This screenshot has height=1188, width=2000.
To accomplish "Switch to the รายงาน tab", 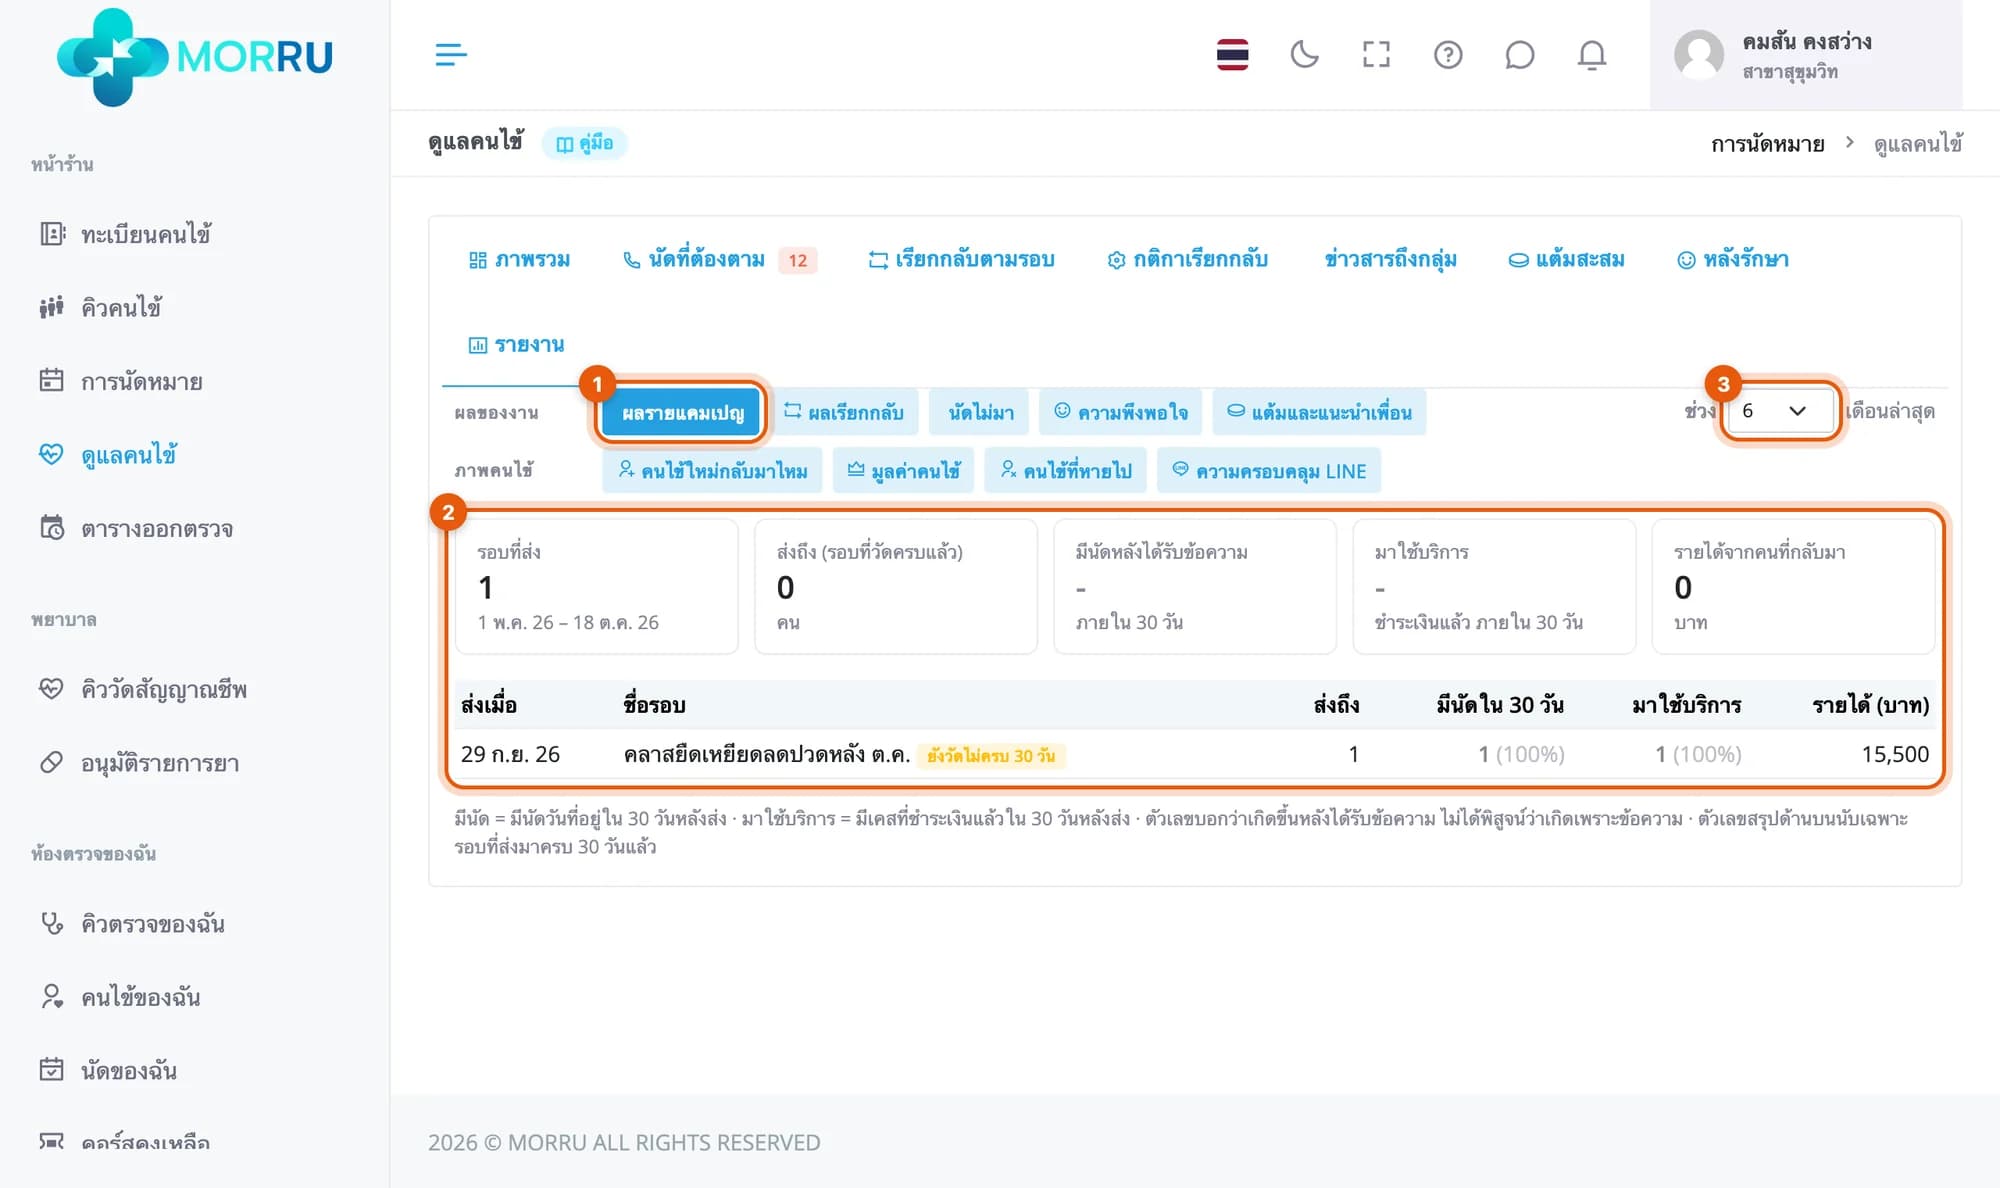I will (517, 345).
